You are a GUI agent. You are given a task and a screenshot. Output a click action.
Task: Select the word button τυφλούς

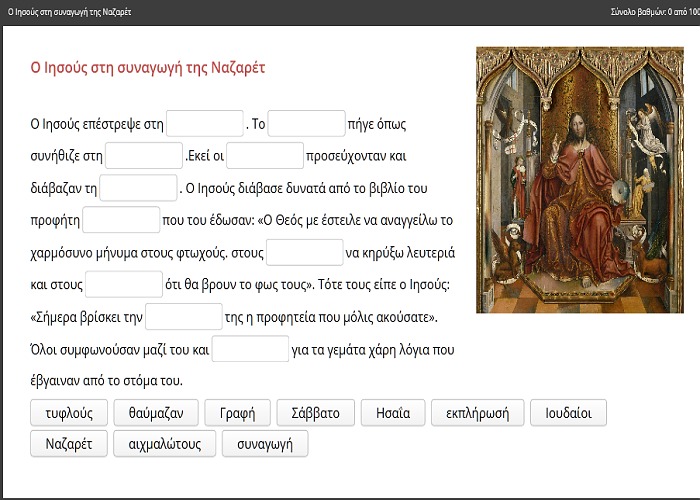click(x=69, y=413)
